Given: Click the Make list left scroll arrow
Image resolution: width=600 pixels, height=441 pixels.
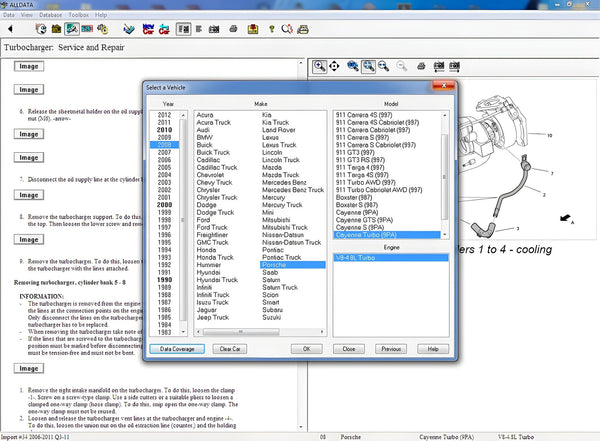Looking at the screenshot, I should [198, 332].
